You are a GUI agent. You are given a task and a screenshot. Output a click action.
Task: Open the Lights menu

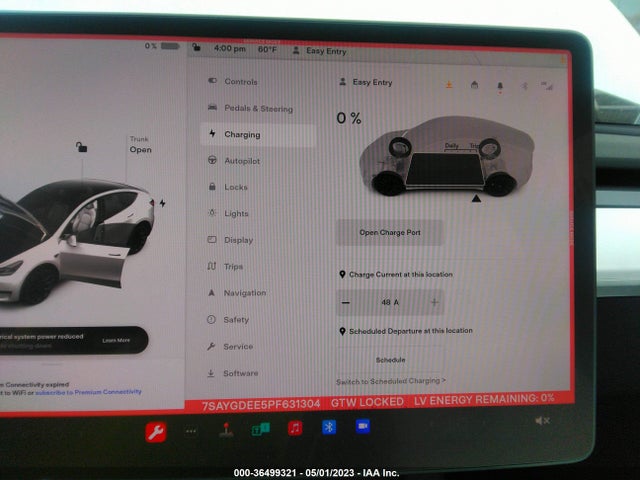coord(228,213)
